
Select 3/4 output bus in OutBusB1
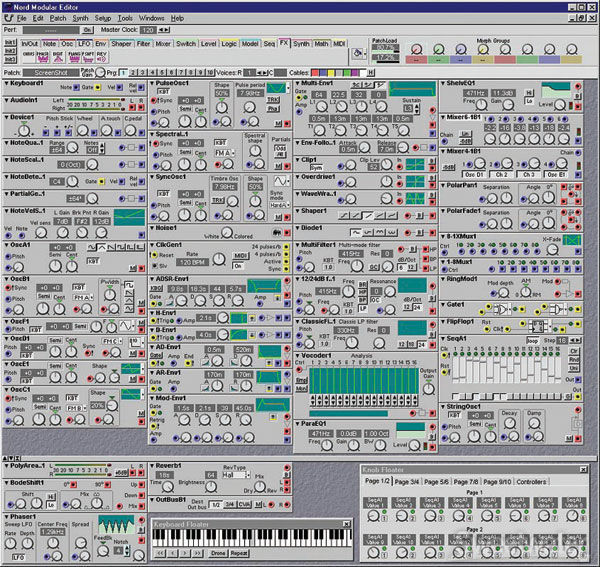(229, 505)
